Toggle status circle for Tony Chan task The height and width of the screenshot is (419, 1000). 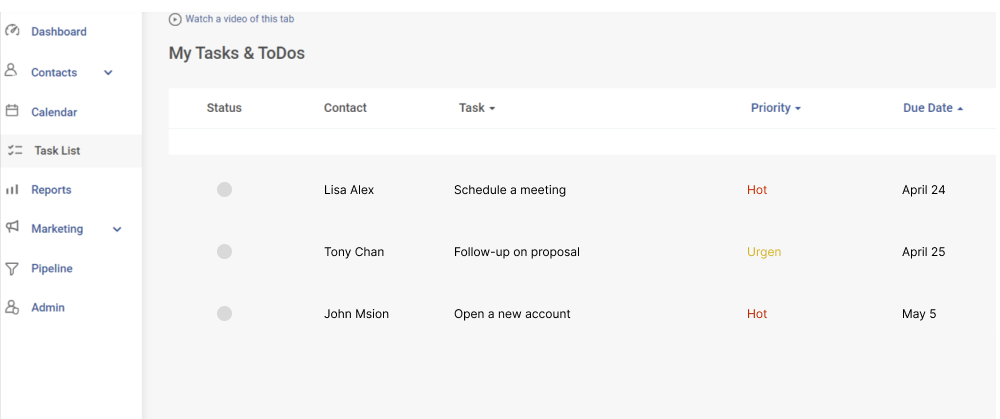[224, 251]
